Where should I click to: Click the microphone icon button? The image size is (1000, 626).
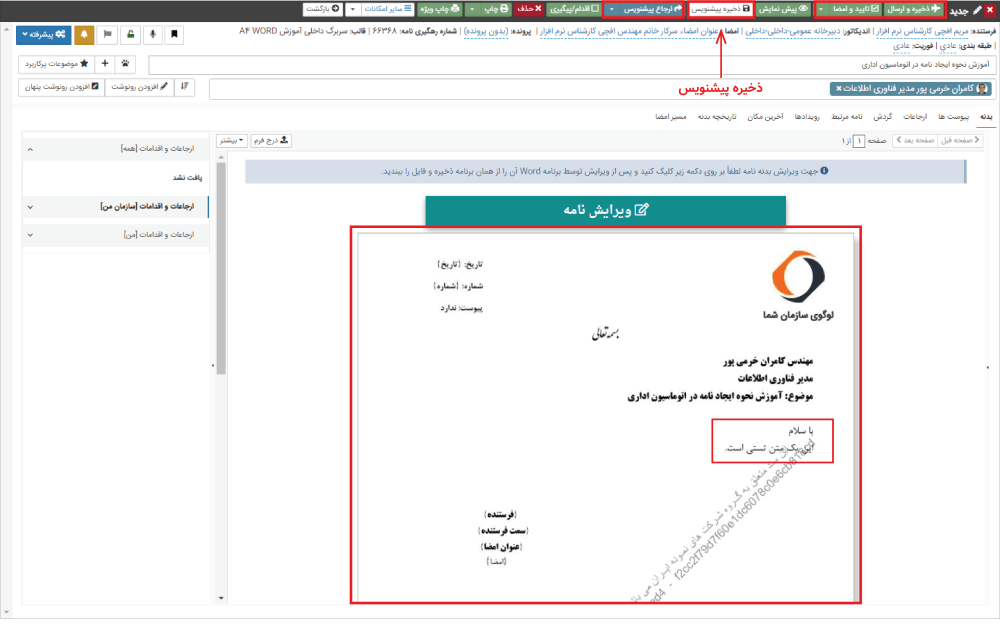(153, 34)
